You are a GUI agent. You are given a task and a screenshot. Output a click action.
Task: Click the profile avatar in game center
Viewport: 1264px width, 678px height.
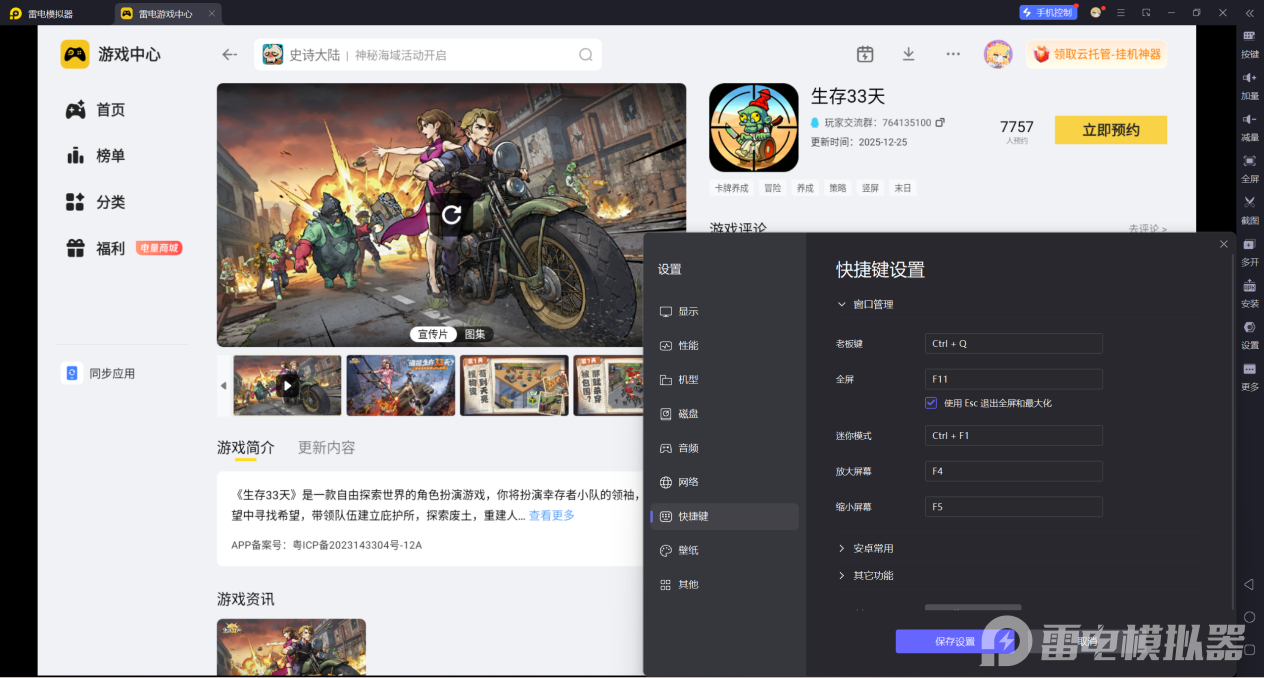[x=998, y=54]
